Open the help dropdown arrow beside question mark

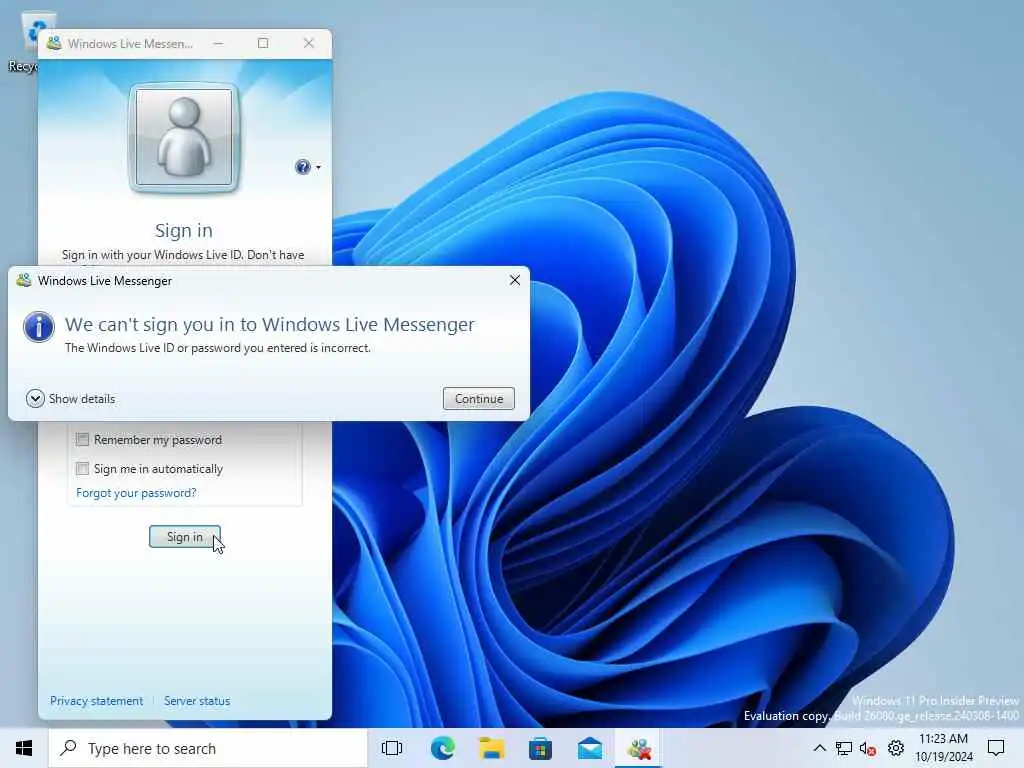[x=319, y=167]
